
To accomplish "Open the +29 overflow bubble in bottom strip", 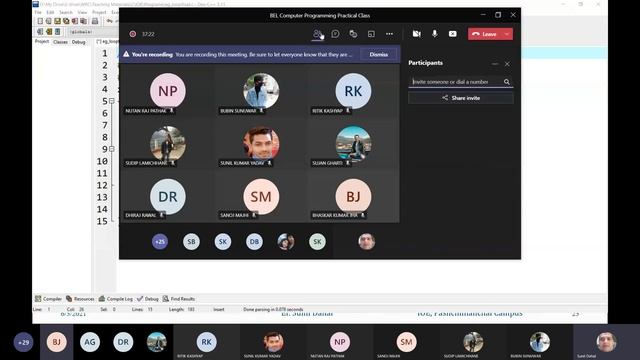I will coord(23,342).
